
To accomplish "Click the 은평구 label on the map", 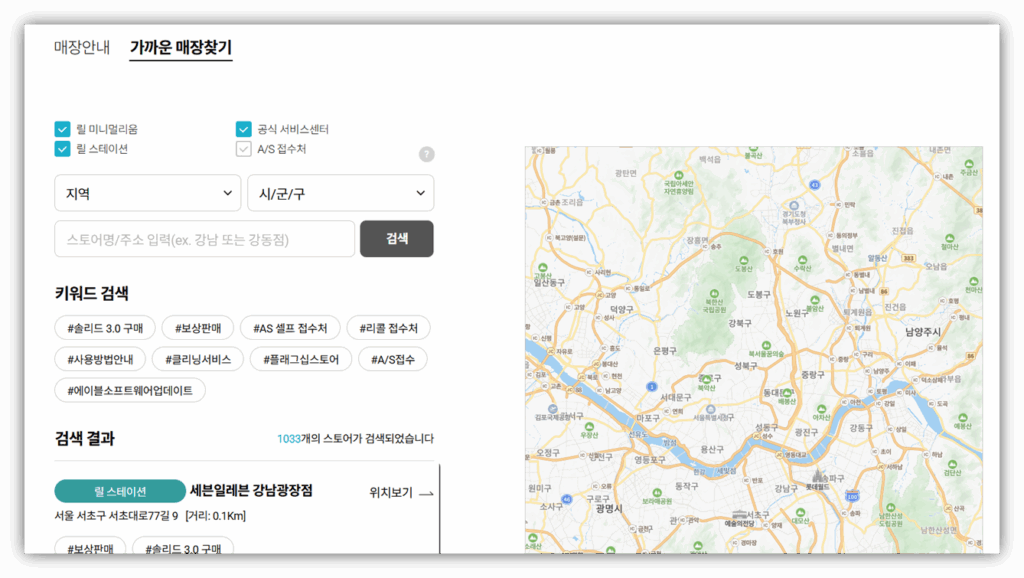I will click(x=665, y=351).
